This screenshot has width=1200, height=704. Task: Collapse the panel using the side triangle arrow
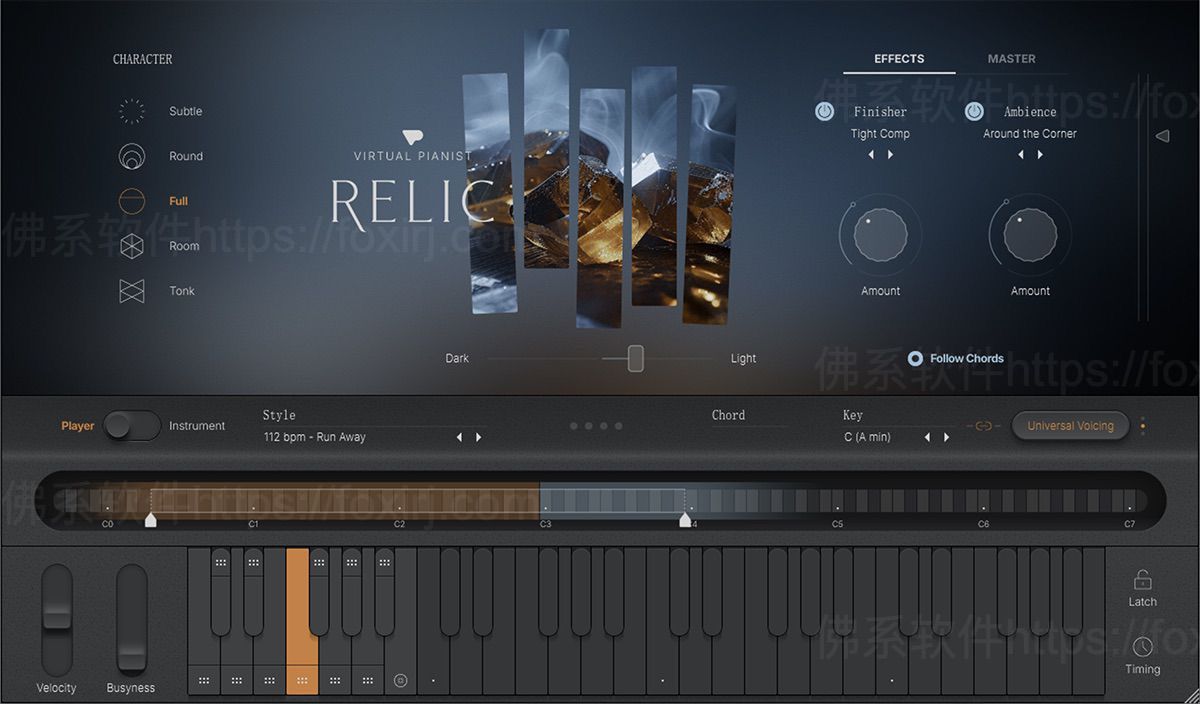pyautogui.click(x=1163, y=135)
